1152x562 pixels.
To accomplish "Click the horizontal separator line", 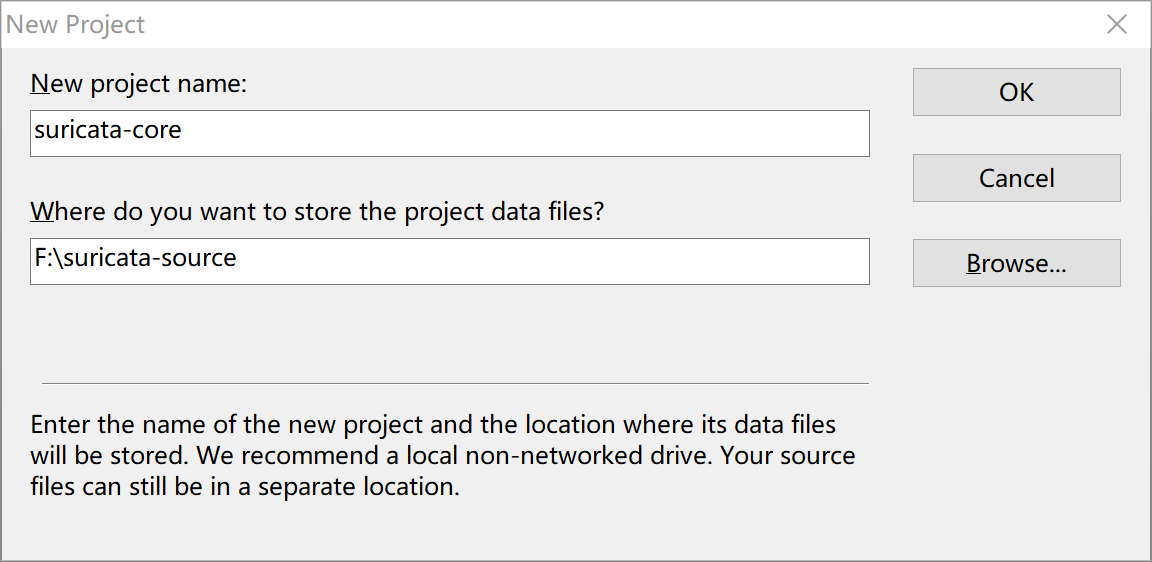I will pyautogui.click(x=455, y=383).
